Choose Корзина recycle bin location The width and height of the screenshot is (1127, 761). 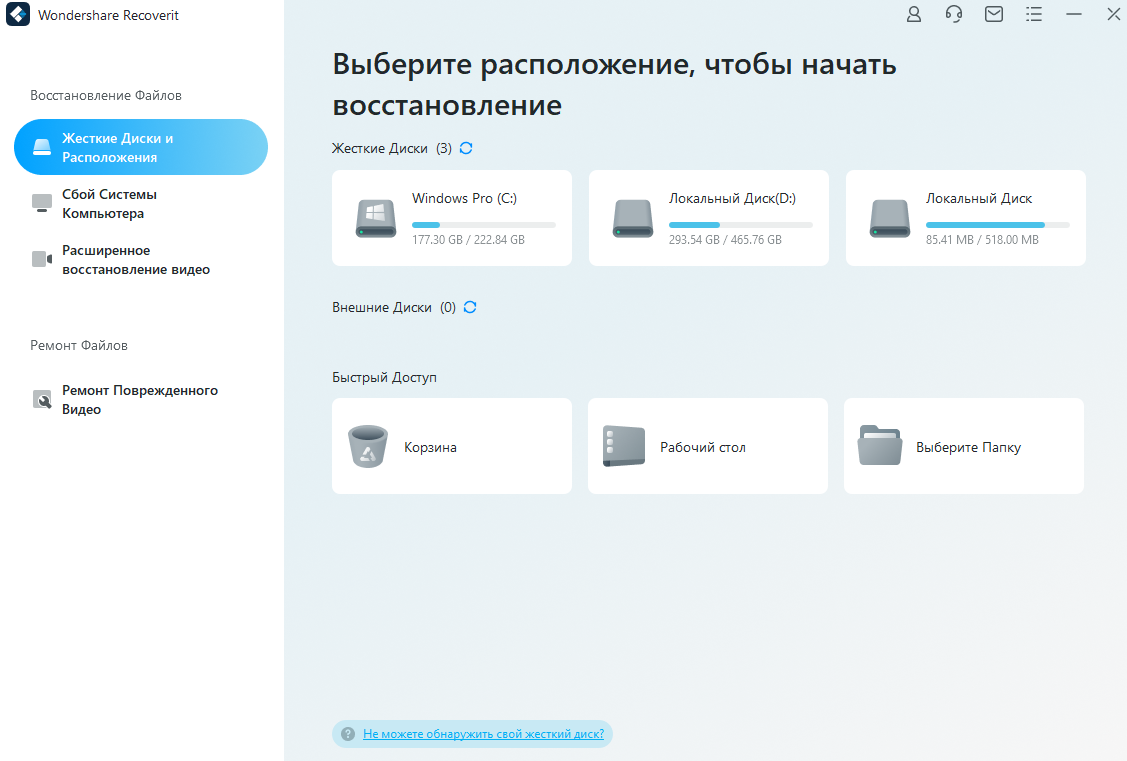point(452,446)
